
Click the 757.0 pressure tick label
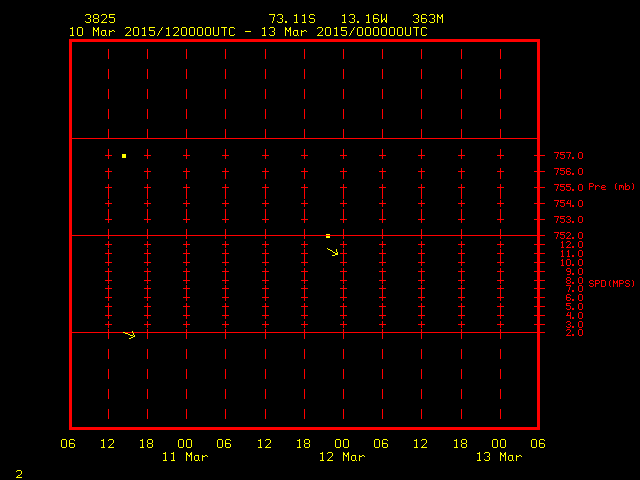pyautogui.click(x=569, y=156)
